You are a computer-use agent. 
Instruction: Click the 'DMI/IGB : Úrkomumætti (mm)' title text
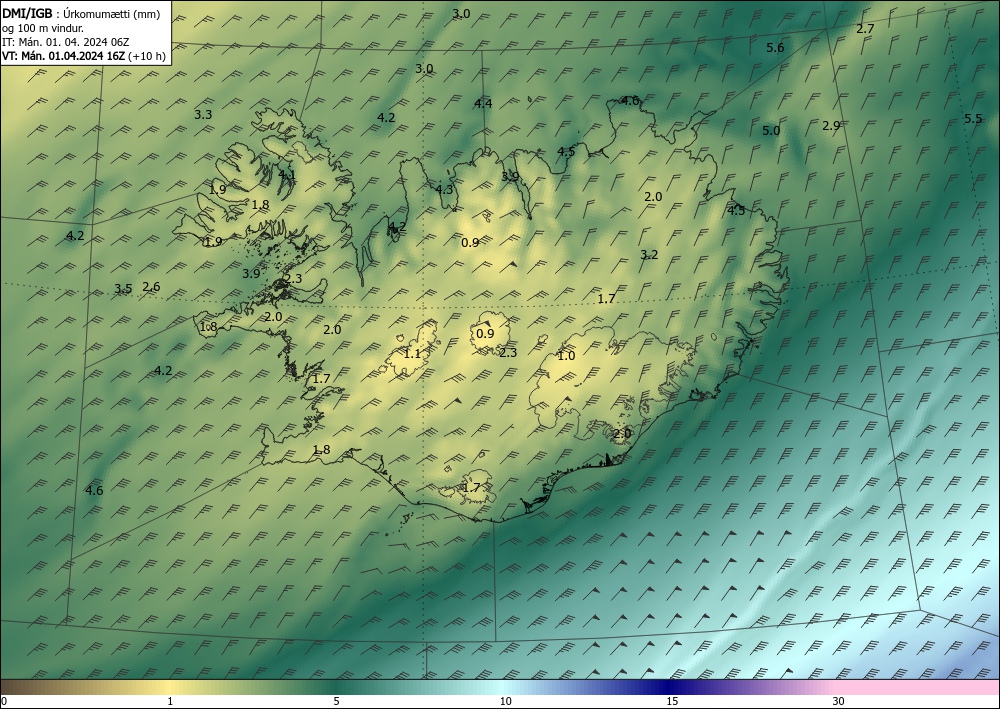tap(81, 13)
